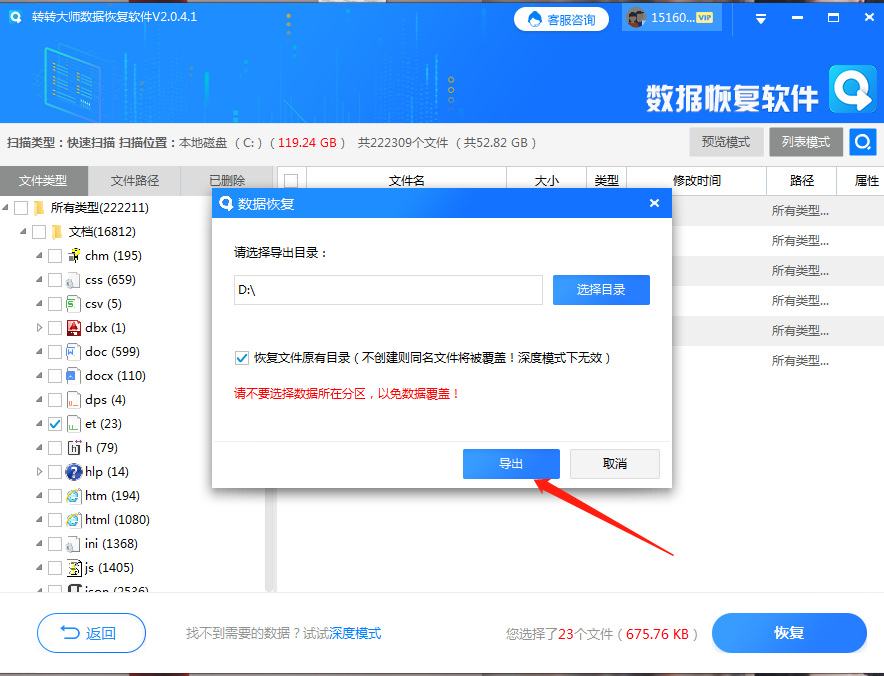Click the htm file type icon
Screen dimensions: 884x676
point(73,495)
